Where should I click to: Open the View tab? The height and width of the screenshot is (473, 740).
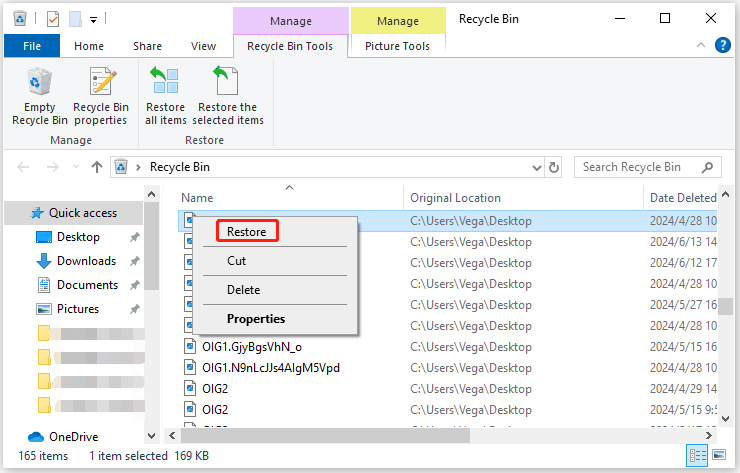[203, 46]
